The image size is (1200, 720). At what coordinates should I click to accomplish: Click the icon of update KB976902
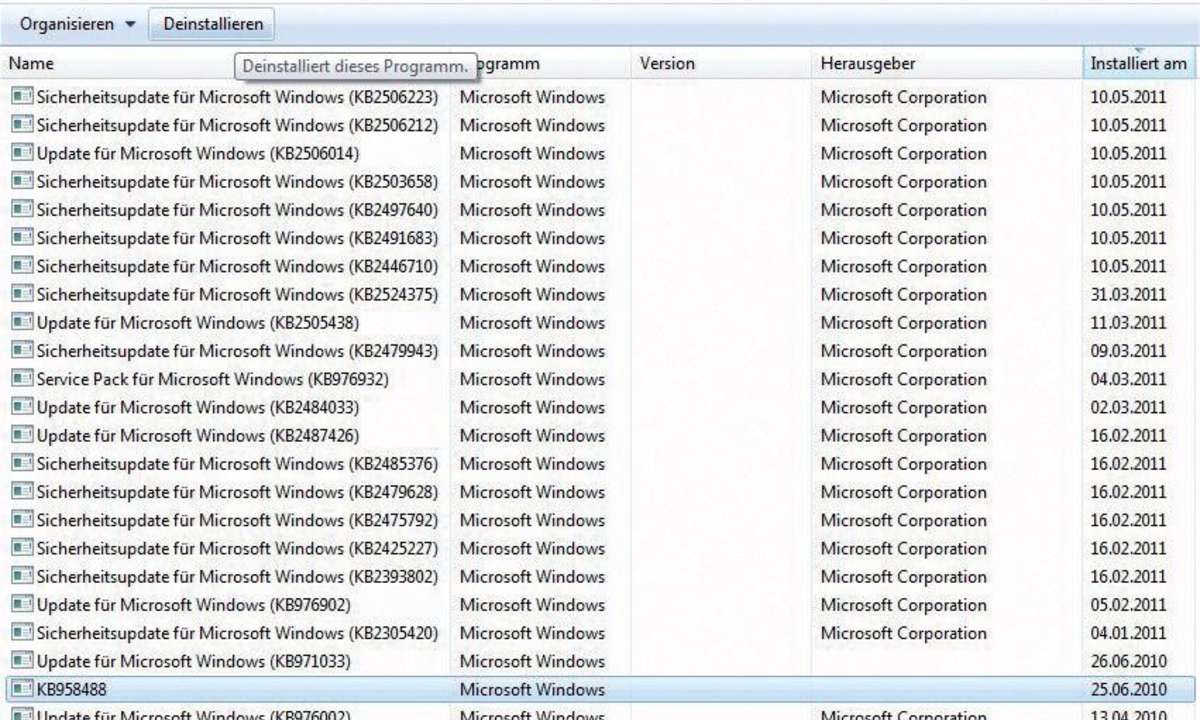22,604
